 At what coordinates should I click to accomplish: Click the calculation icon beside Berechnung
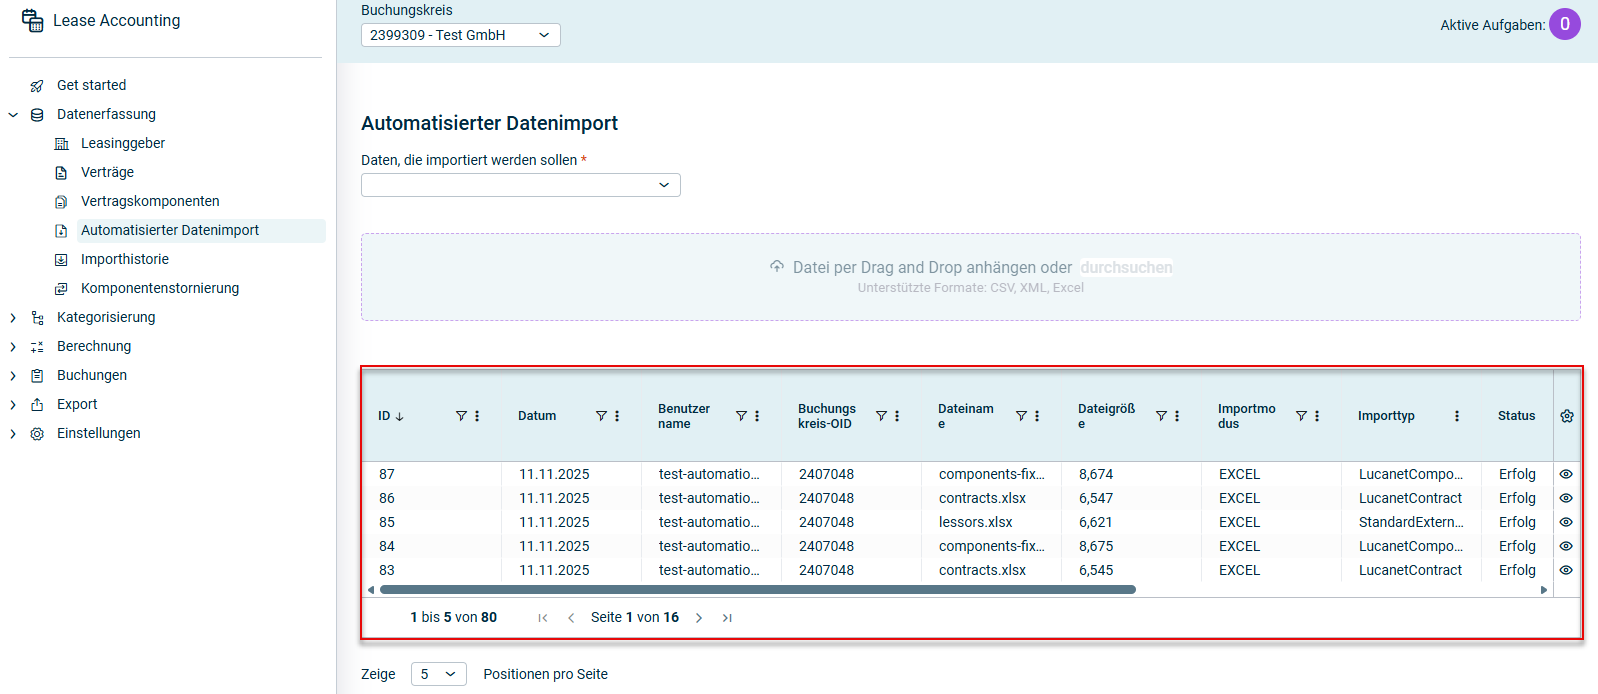click(37, 347)
